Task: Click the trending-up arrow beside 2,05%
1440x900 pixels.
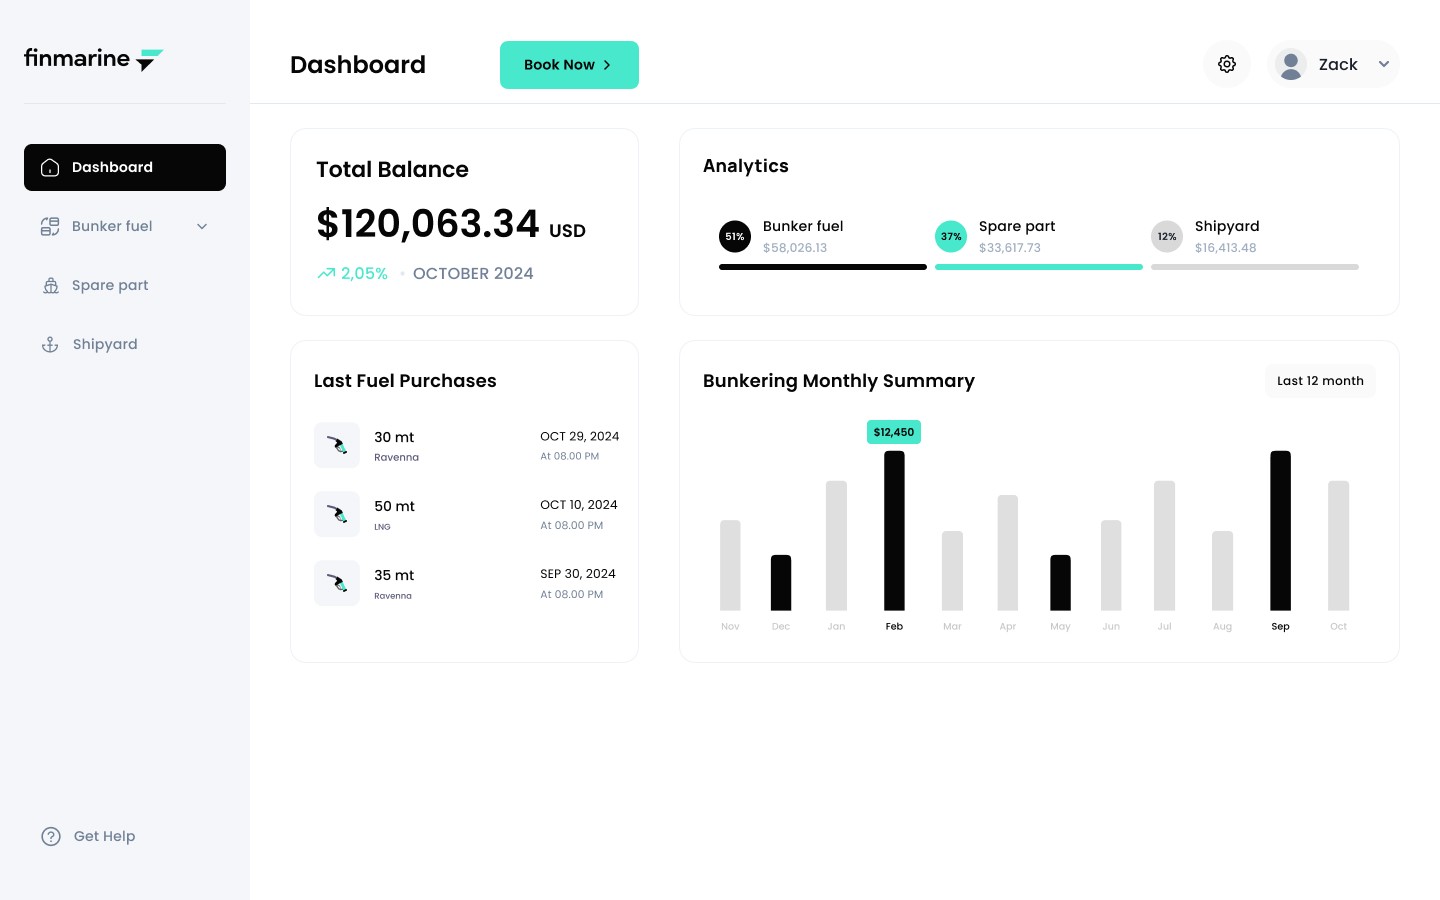Action: pos(326,273)
